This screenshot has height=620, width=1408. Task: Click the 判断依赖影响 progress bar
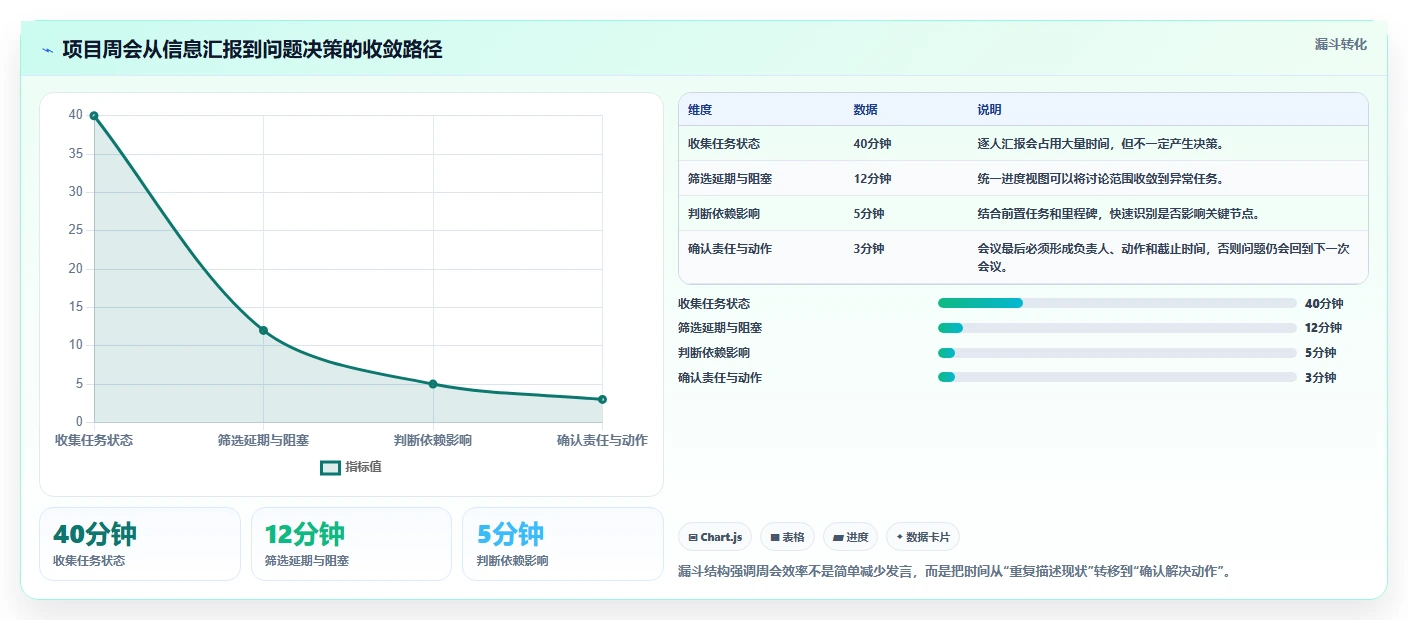(x=1117, y=353)
